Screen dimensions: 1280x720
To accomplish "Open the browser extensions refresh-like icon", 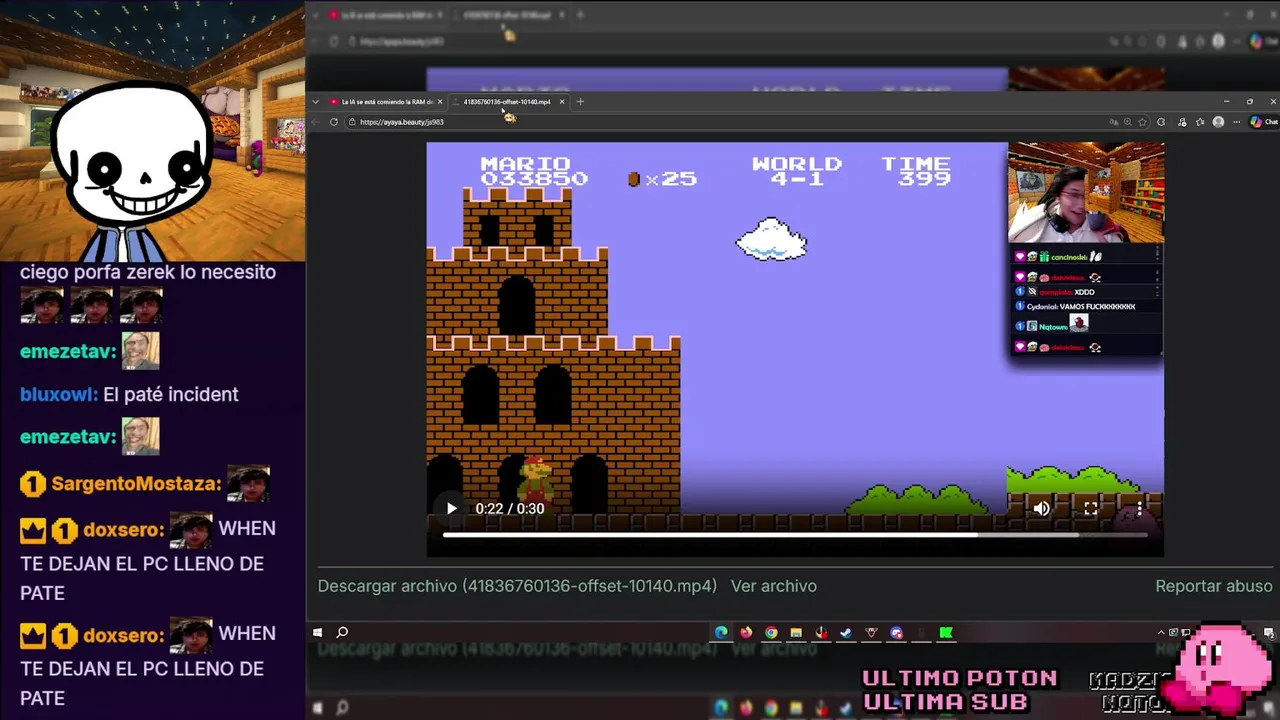I will pyautogui.click(x=1161, y=122).
